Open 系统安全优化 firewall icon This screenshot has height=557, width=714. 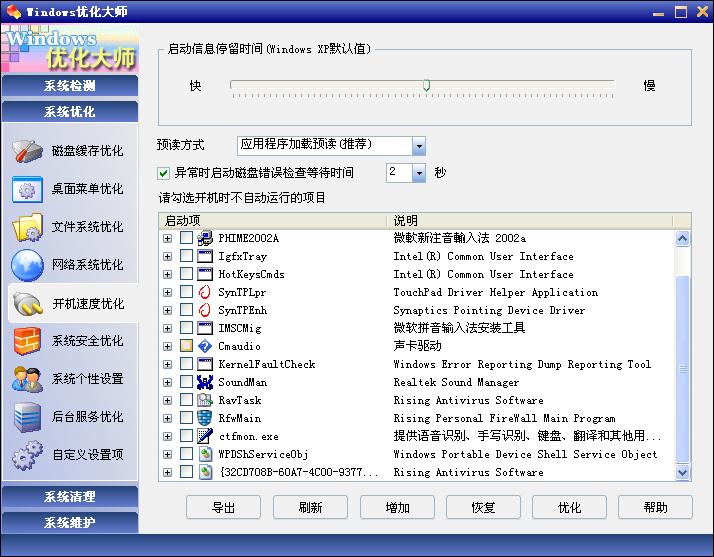pos(27,341)
